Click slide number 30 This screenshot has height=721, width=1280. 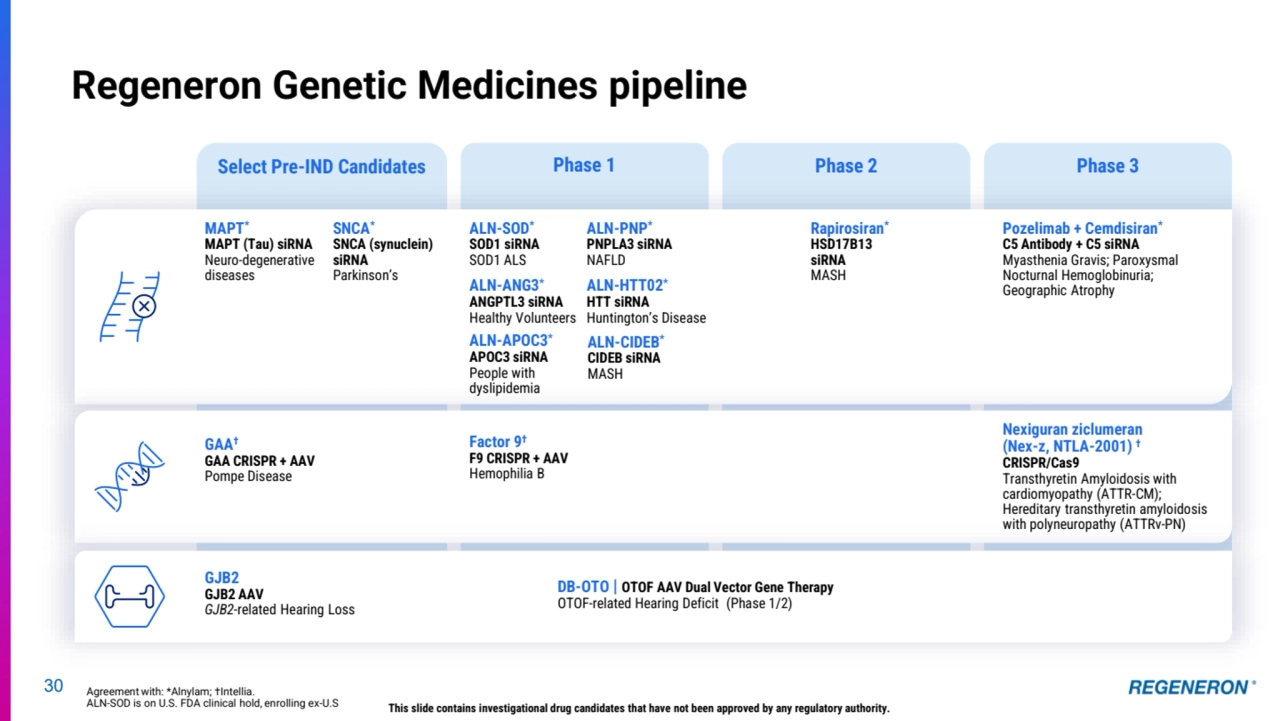(x=53, y=686)
